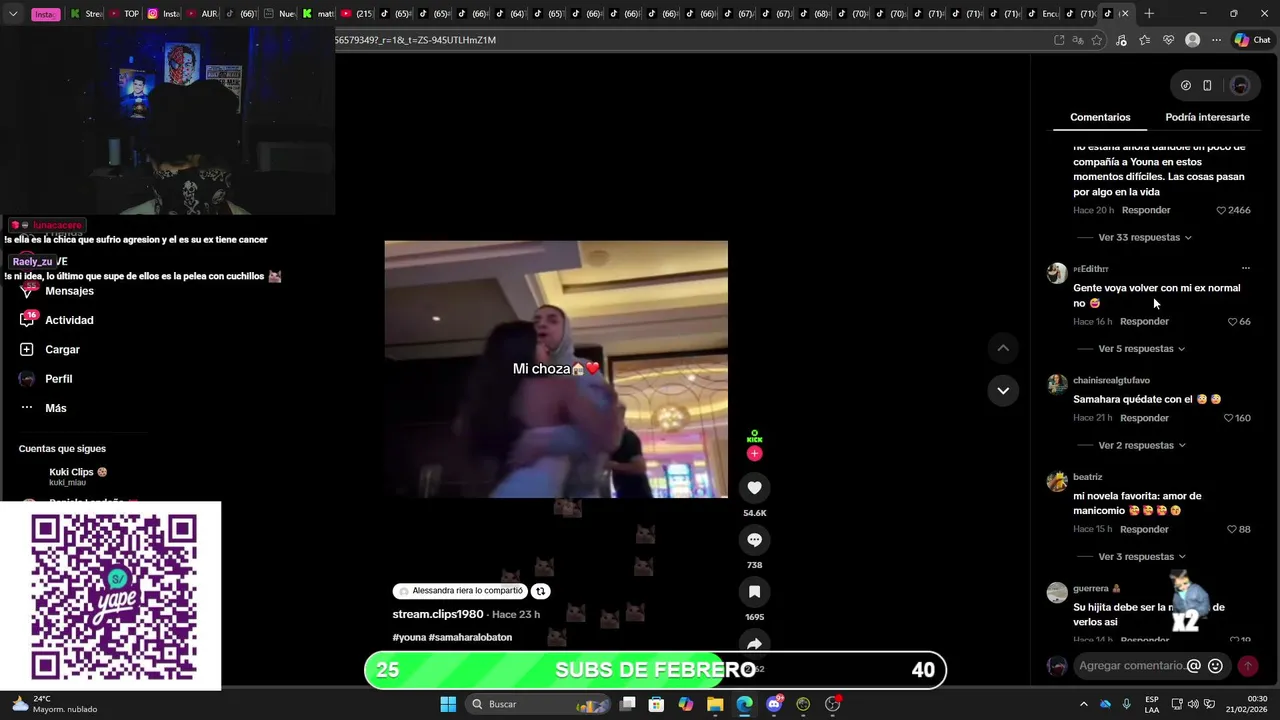Open taskbar weather widget 24°C
This screenshot has height=720, width=1280.
click(55, 704)
